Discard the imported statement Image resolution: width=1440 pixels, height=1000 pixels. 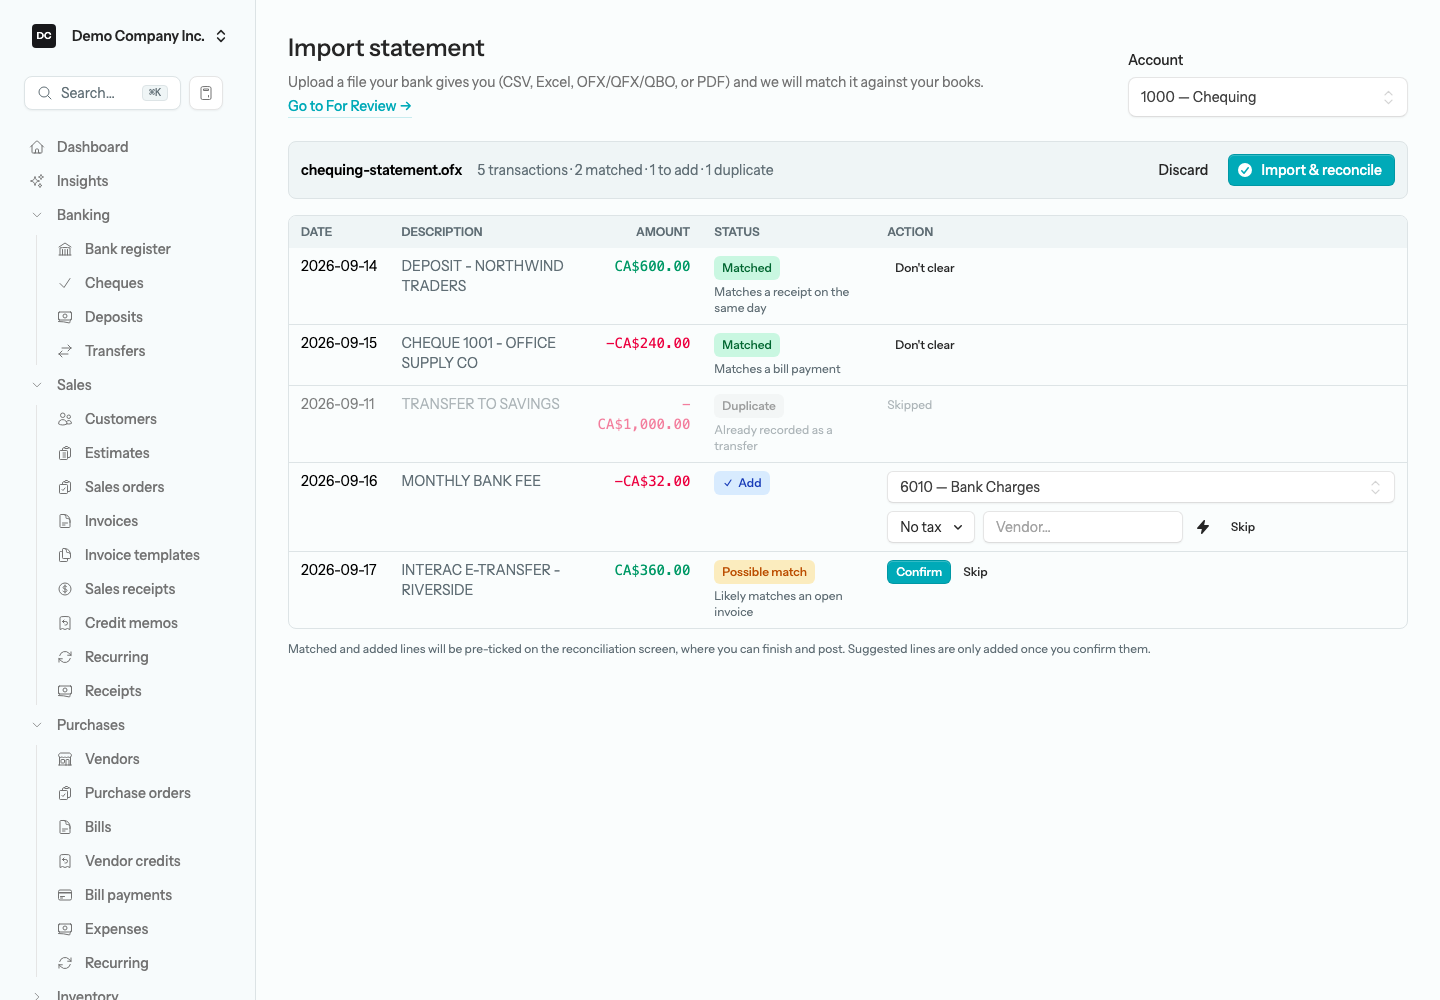1183,170
